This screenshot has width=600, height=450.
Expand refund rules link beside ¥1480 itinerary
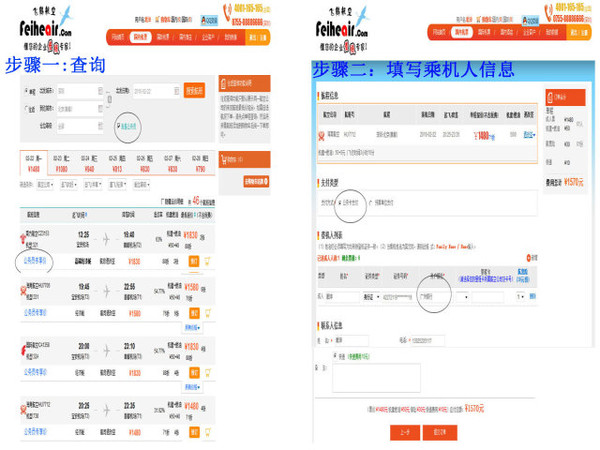tap(529, 135)
